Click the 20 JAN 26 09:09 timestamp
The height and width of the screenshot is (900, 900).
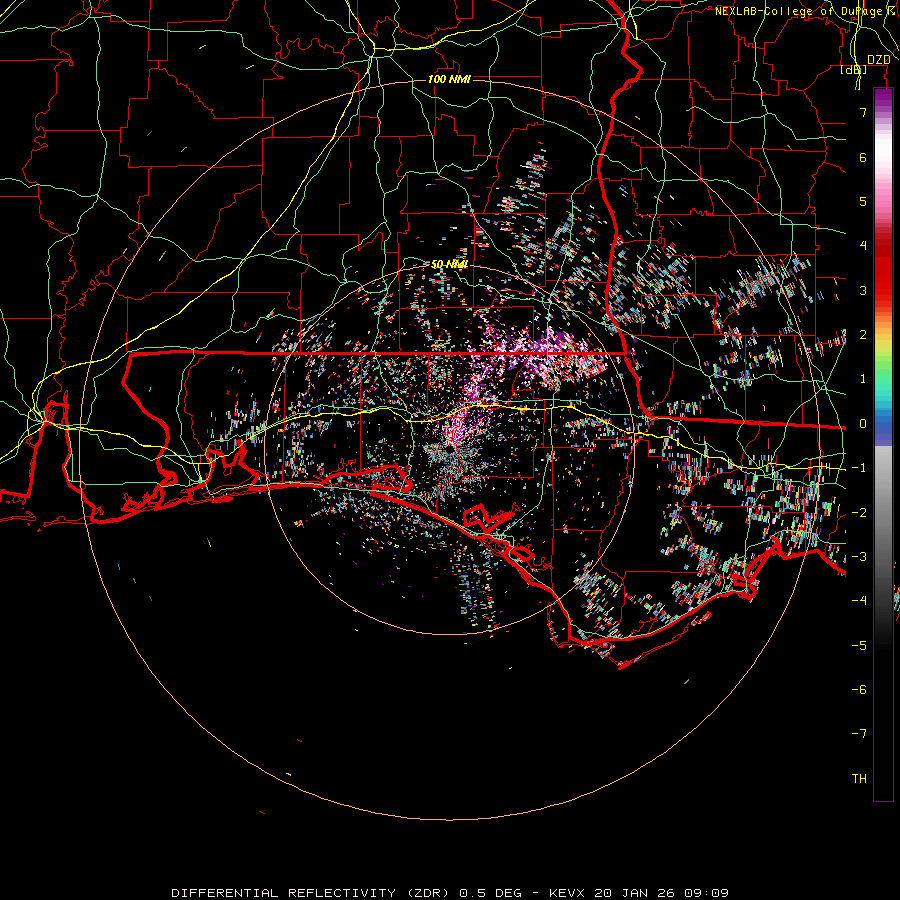662,893
